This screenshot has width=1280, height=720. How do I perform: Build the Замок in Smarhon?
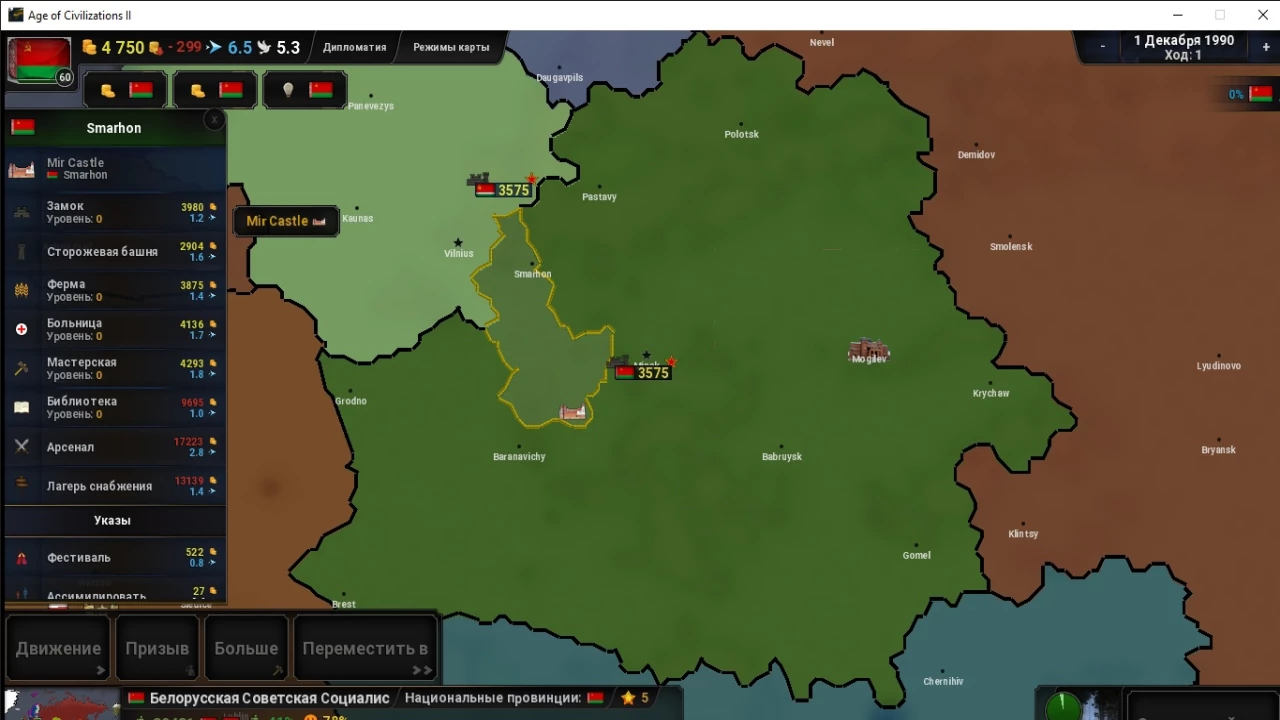(115, 212)
